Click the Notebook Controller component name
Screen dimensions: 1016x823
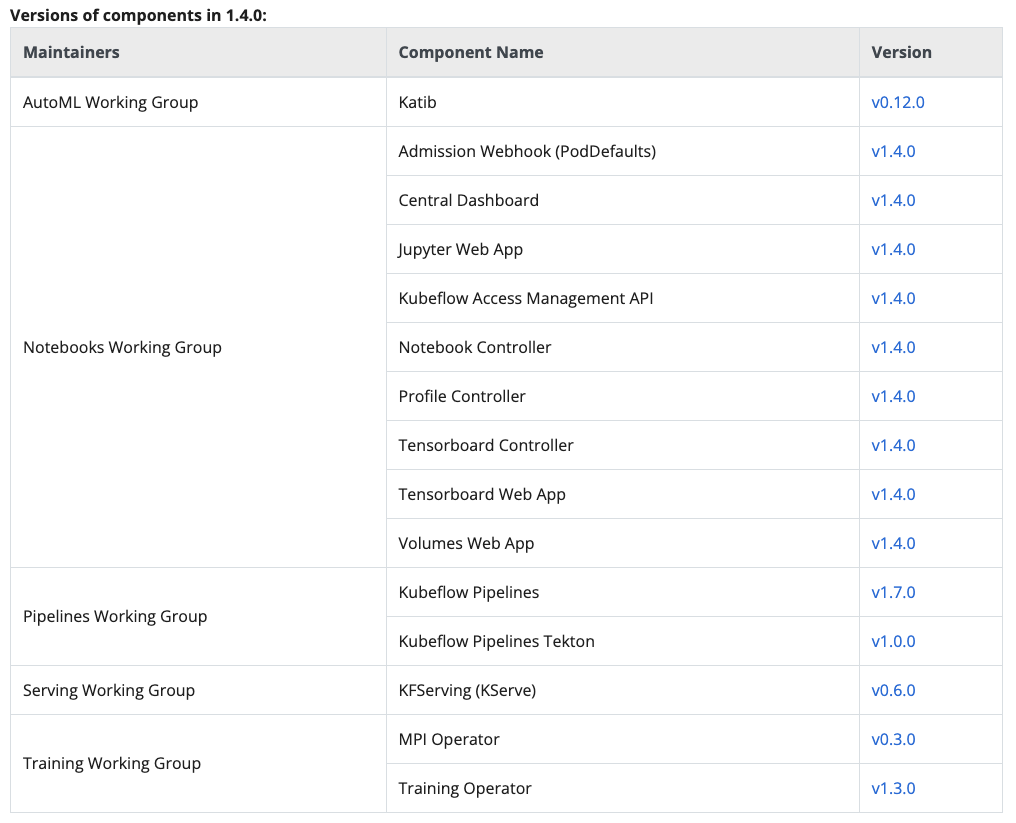pos(474,347)
